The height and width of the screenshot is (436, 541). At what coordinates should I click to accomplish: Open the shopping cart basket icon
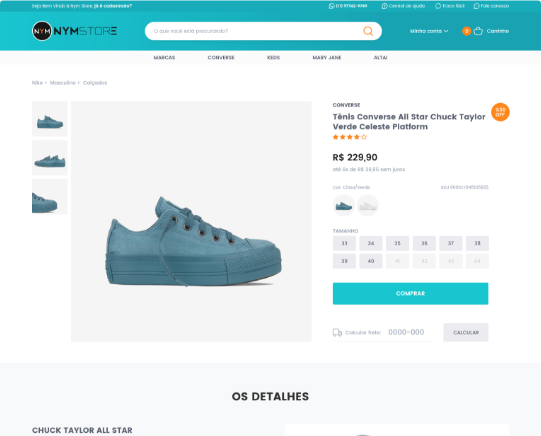[x=478, y=31]
